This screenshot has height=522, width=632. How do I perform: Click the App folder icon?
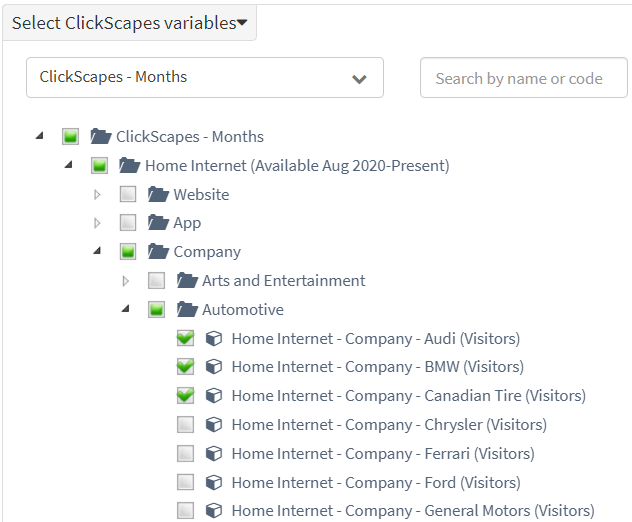click(158, 223)
